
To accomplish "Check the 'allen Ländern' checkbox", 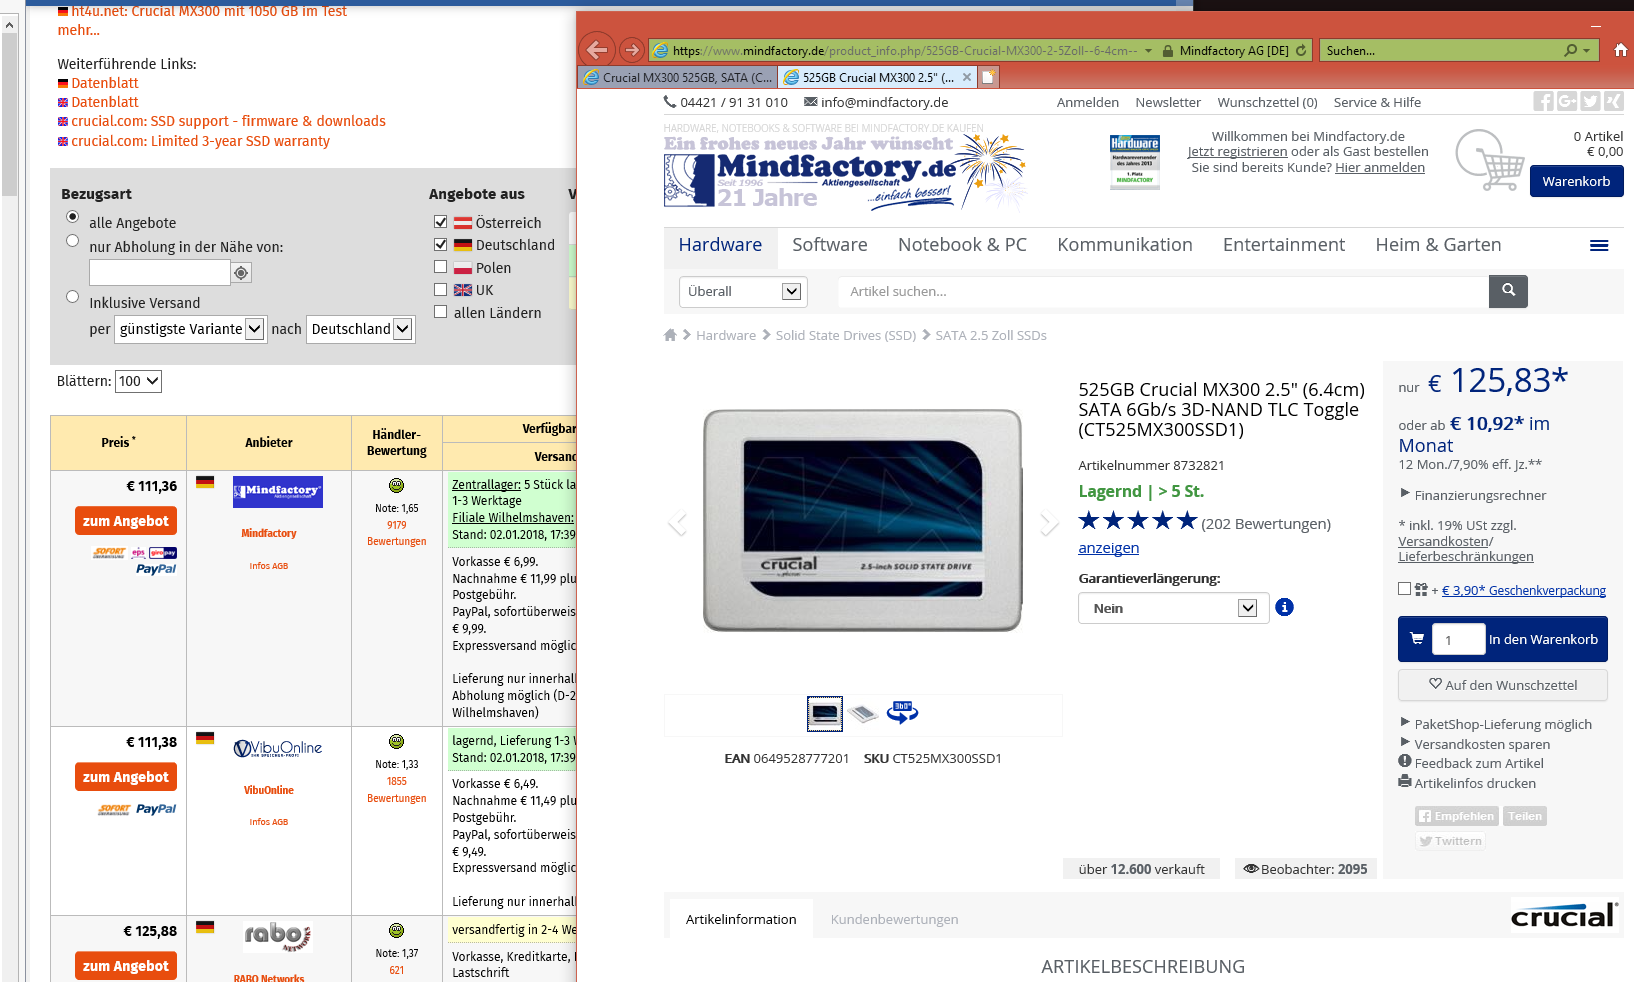I will tap(440, 312).
